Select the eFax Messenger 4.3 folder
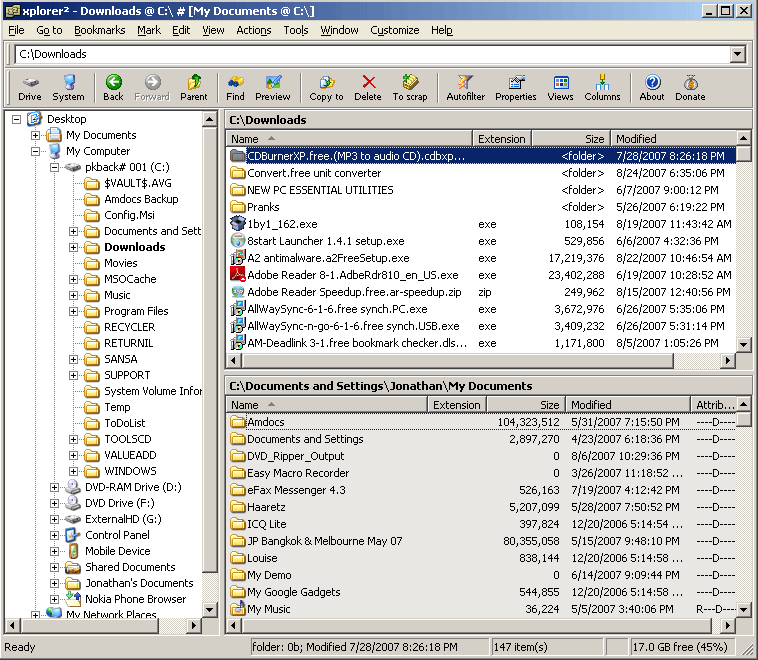Screen dimensions: 758x660 point(481,490)
